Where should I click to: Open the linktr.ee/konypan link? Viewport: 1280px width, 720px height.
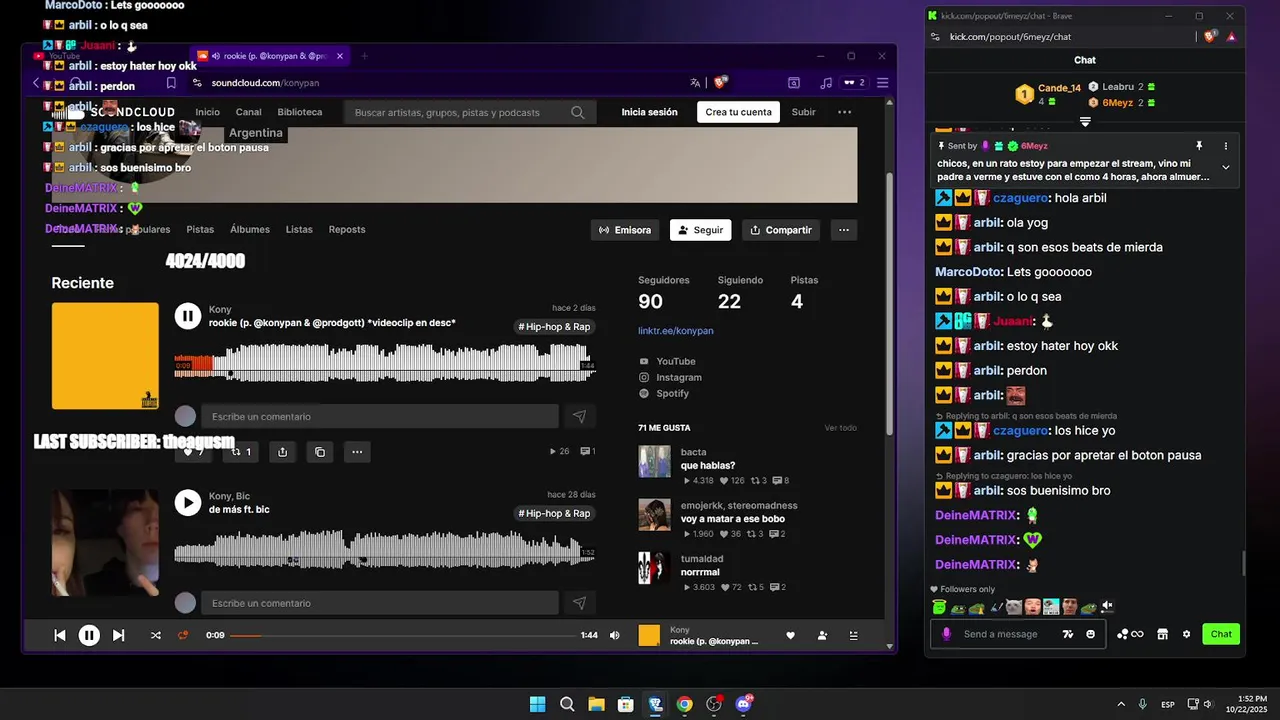676,330
